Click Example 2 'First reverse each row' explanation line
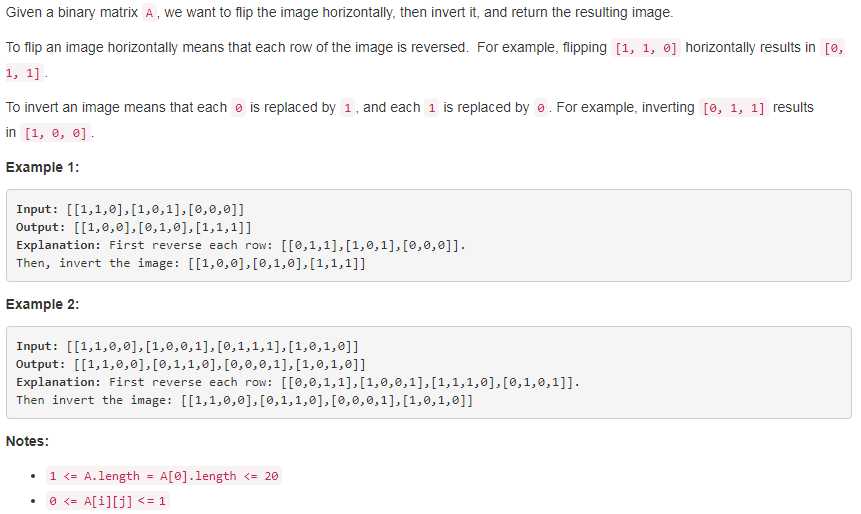 click(x=298, y=382)
